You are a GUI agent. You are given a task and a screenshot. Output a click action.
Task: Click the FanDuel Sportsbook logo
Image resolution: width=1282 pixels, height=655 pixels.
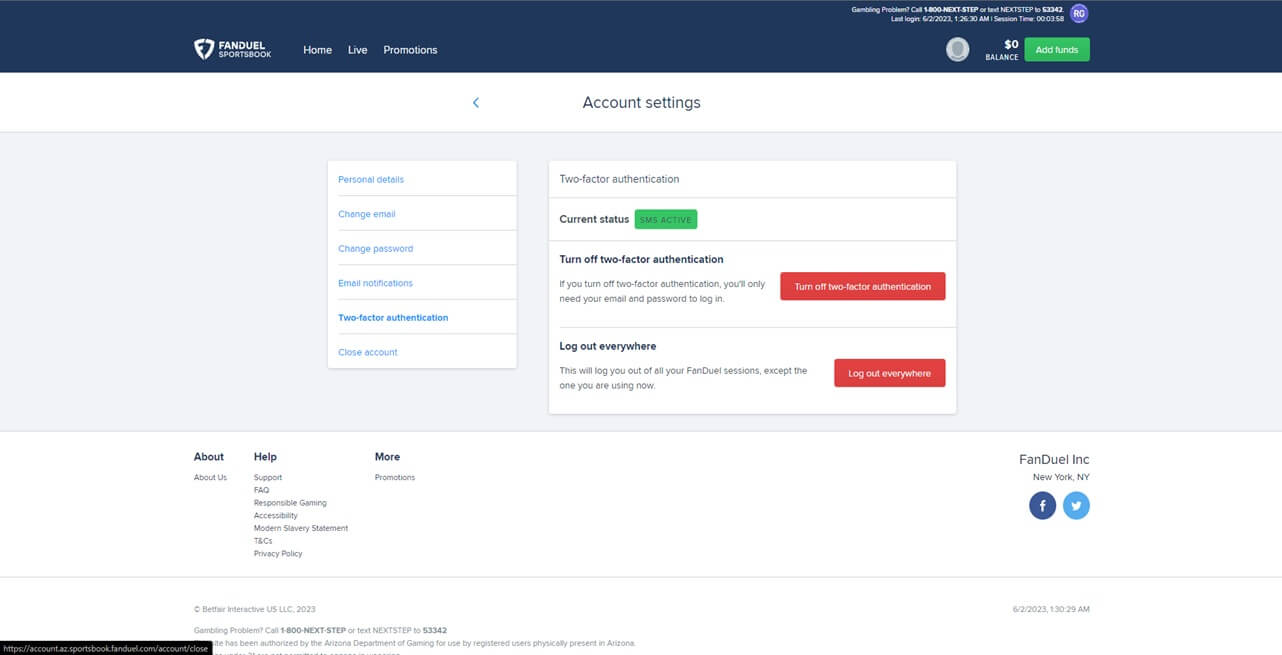click(x=232, y=50)
